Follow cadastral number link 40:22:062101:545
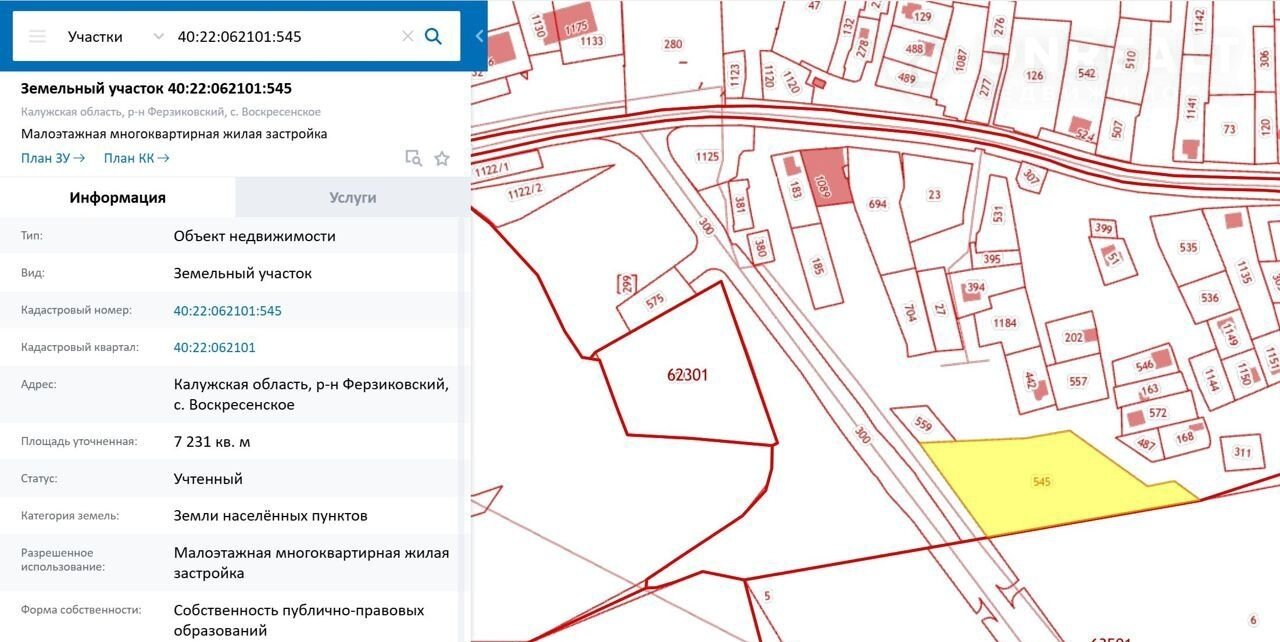The image size is (1280, 642). [227, 311]
